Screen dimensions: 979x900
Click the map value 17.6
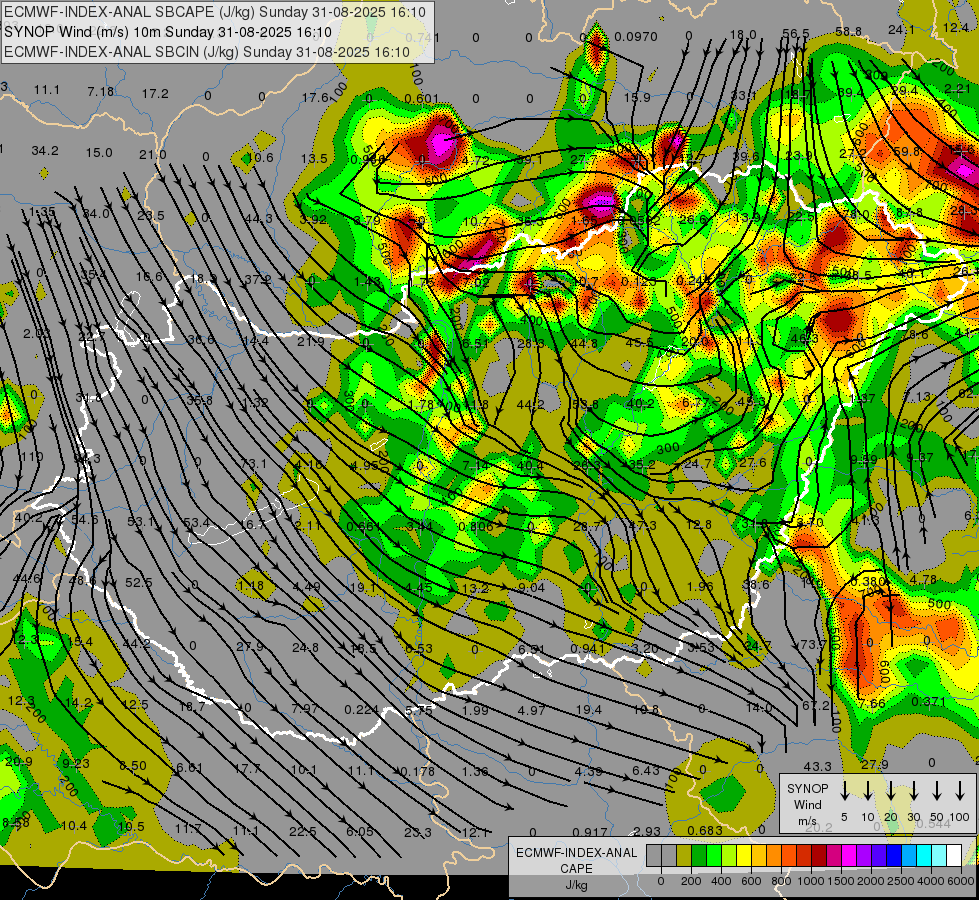click(315, 97)
